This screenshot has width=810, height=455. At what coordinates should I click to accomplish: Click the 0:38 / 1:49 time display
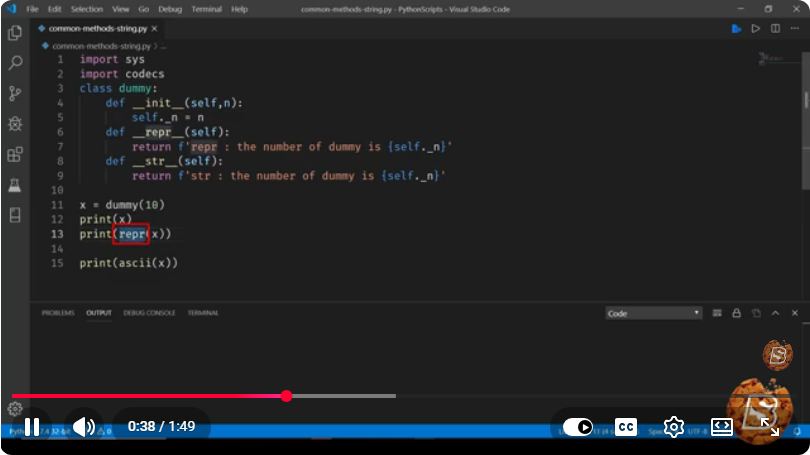click(x=161, y=427)
